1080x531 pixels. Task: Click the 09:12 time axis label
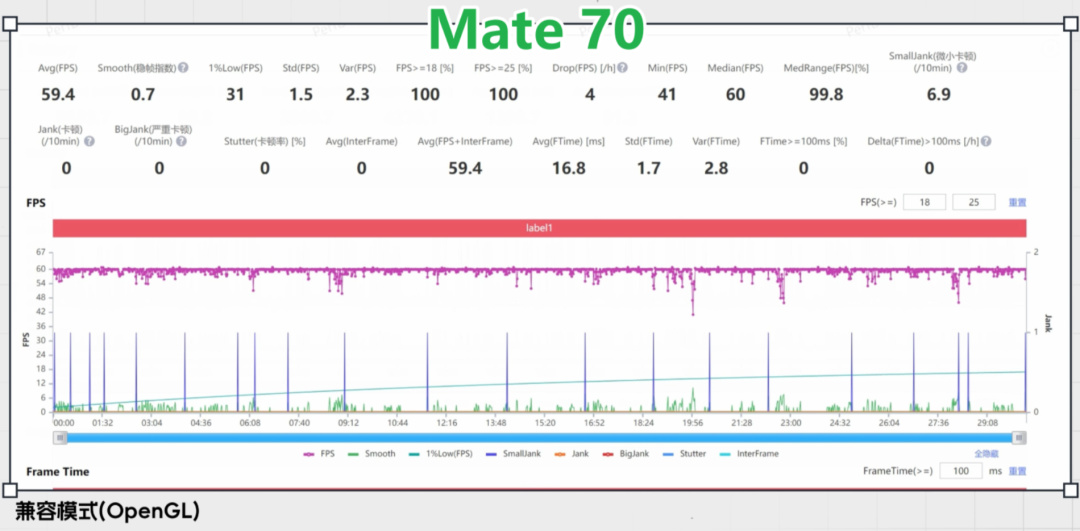pos(349,422)
